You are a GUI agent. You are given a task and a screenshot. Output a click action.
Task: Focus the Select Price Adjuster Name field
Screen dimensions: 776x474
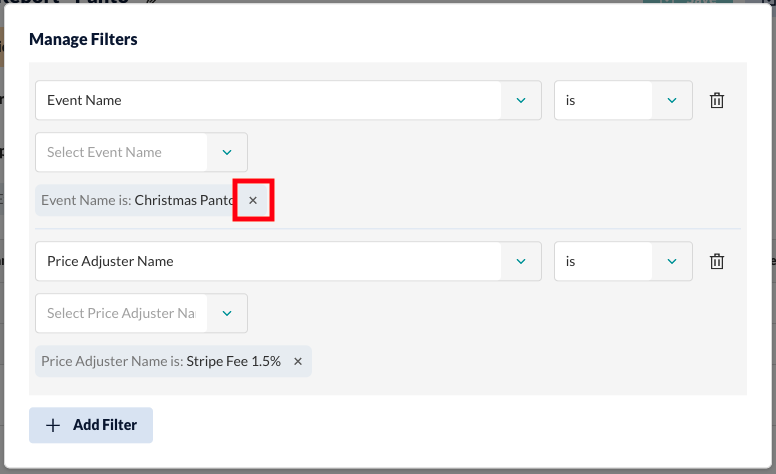coord(121,313)
